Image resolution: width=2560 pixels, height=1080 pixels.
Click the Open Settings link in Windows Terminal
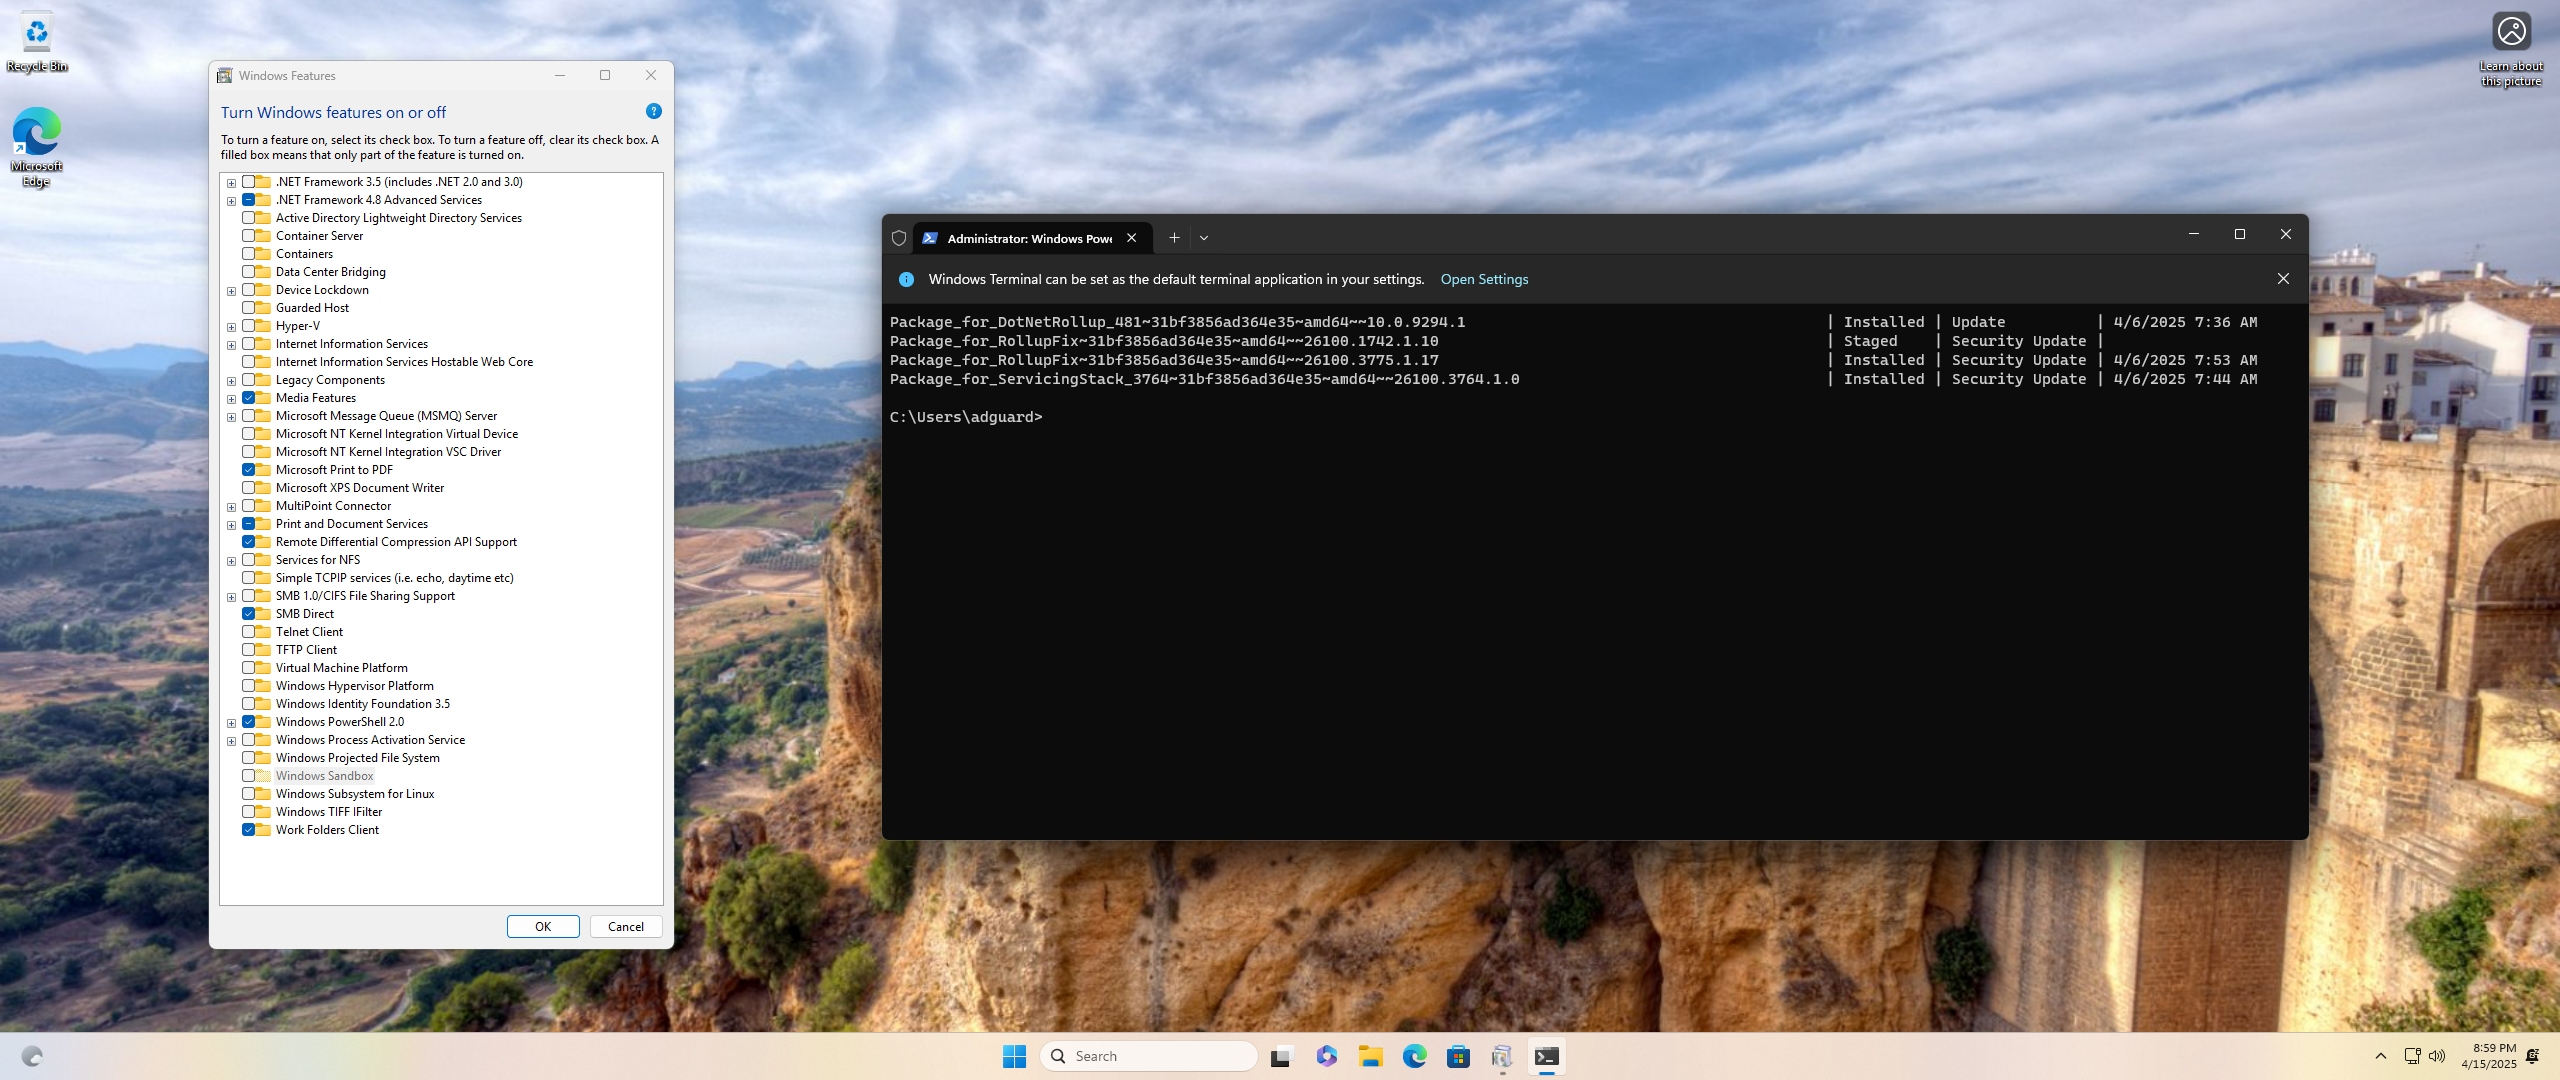1484,279
